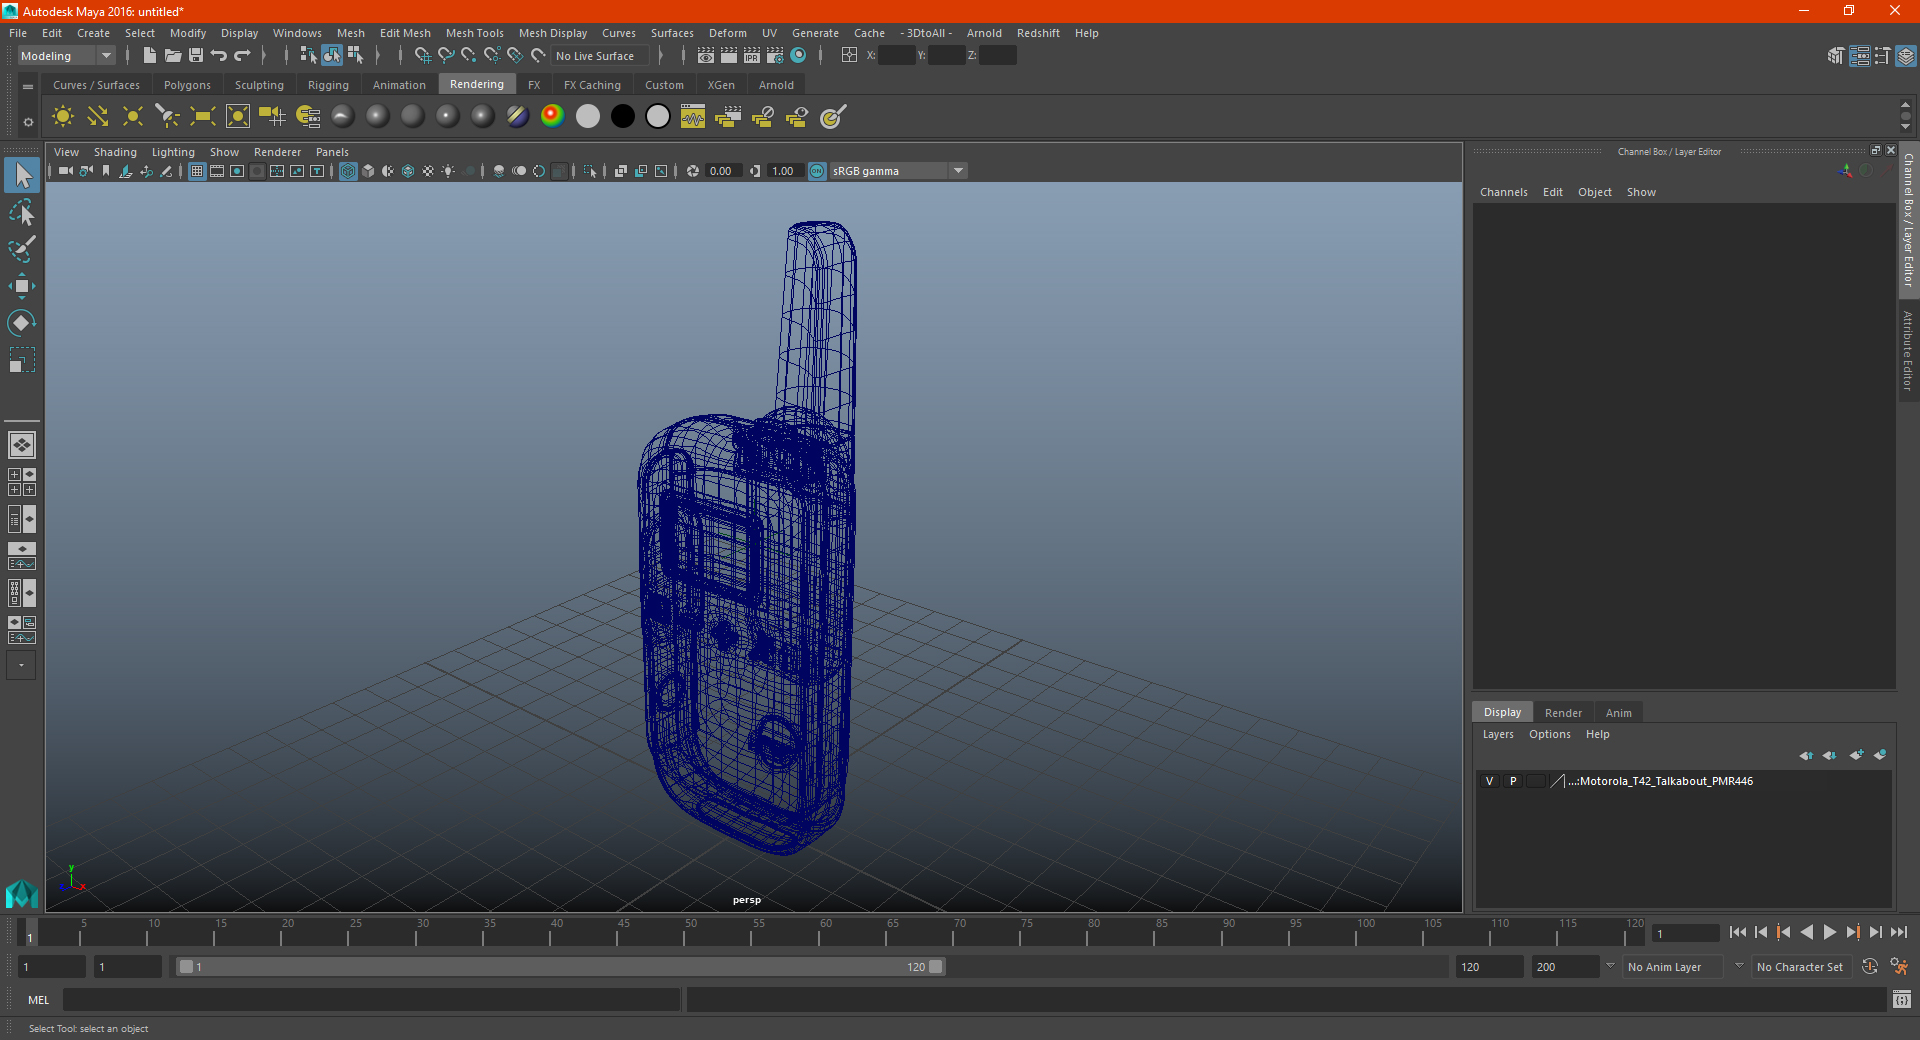The width and height of the screenshot is (1920, 1040).
Task: Click No Live Surface field
Action: [600, 56]
